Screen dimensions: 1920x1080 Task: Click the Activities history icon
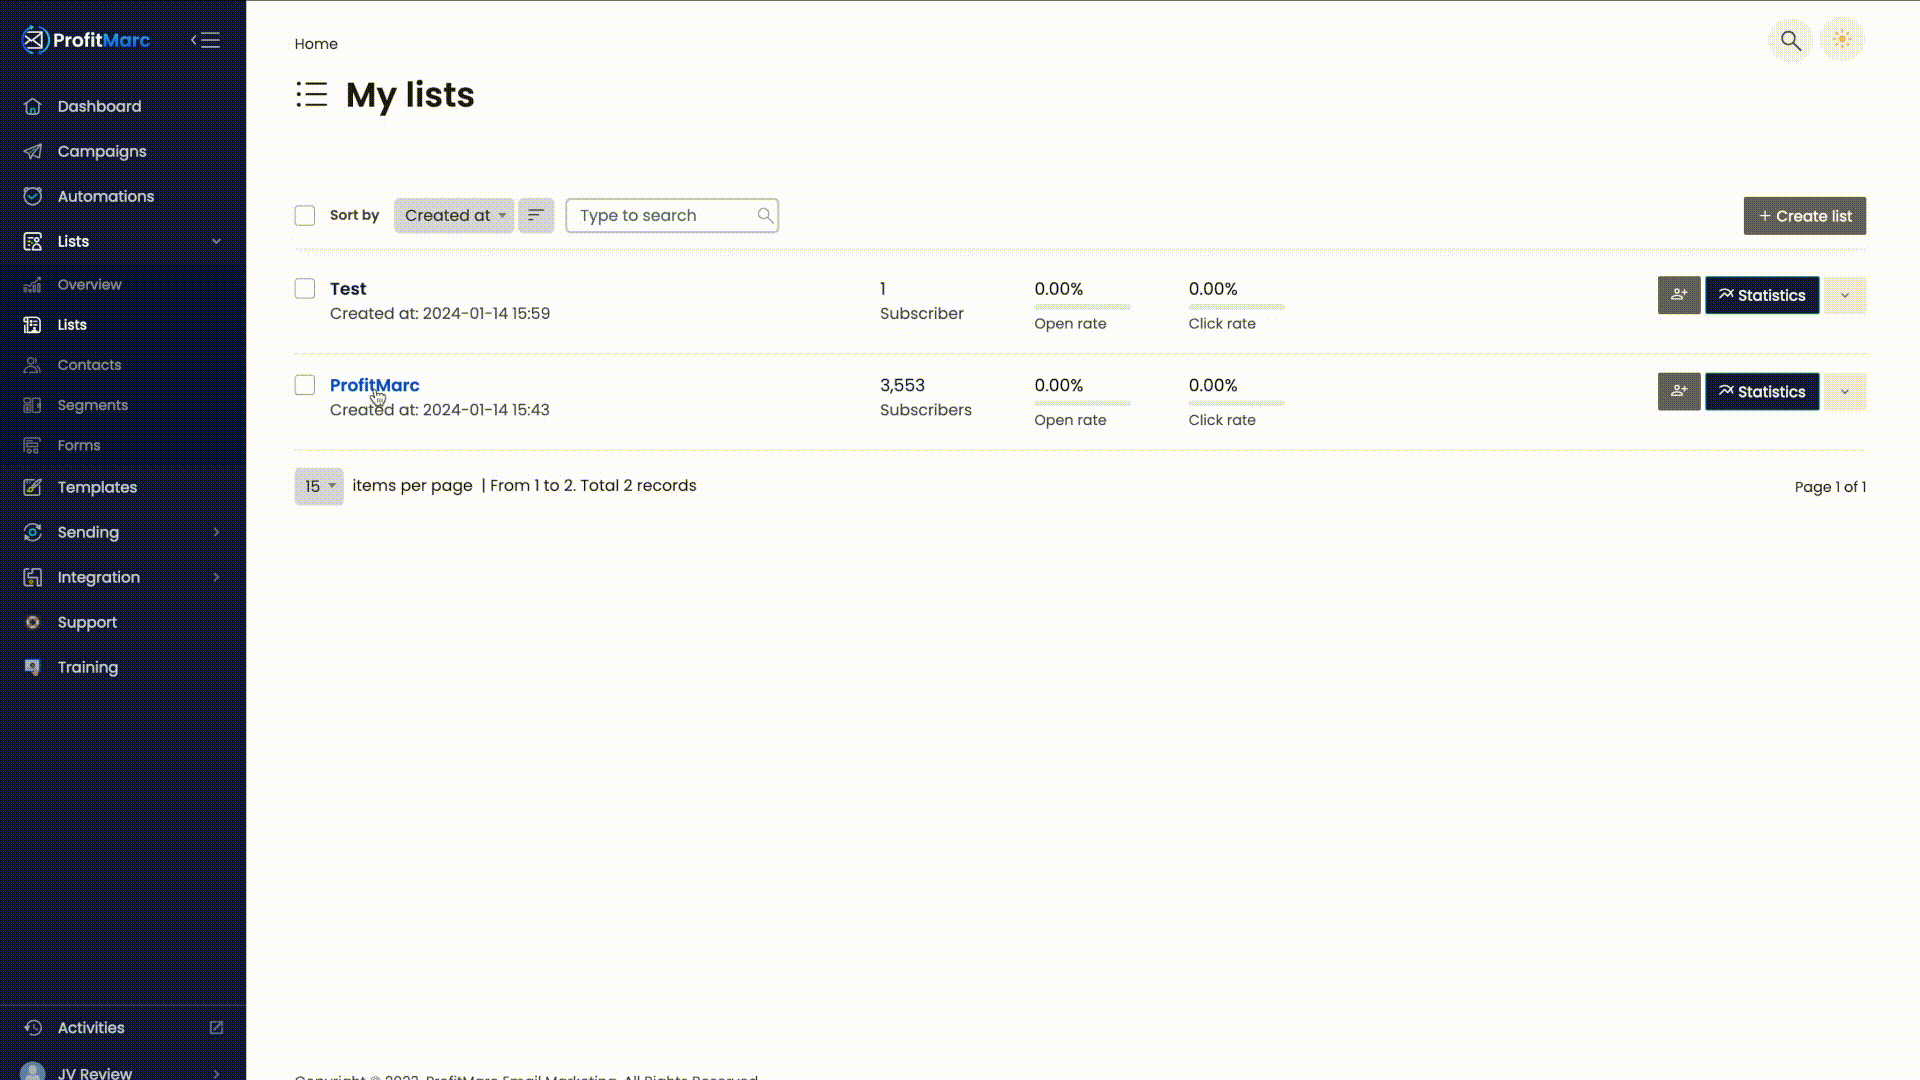[33, 1028]
